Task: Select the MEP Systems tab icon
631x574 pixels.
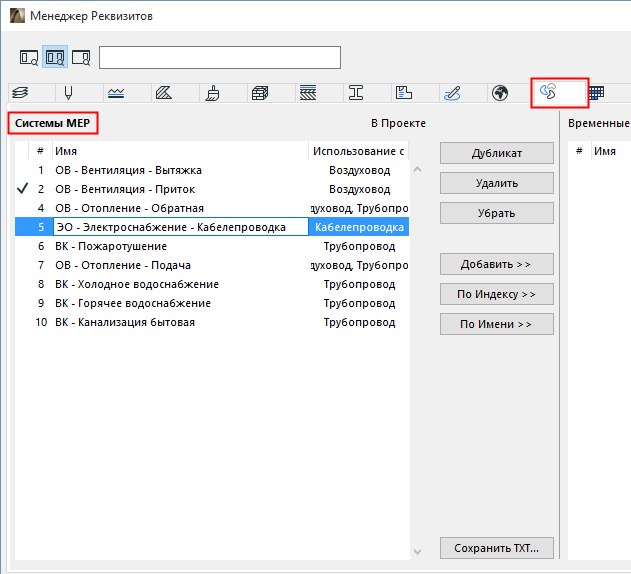Action: point(548,92)
